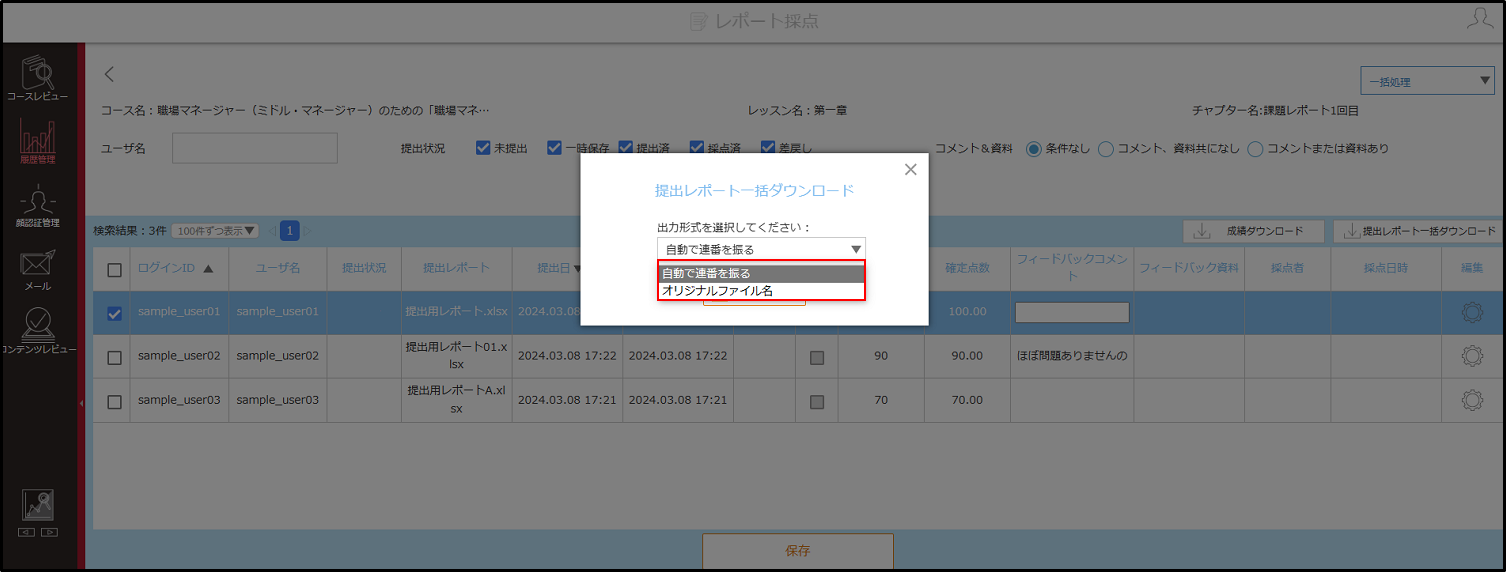Click the 2024.03.08 17:21 submission date cell
This screenshot has height=572, width=1506.
pos(566,400)
